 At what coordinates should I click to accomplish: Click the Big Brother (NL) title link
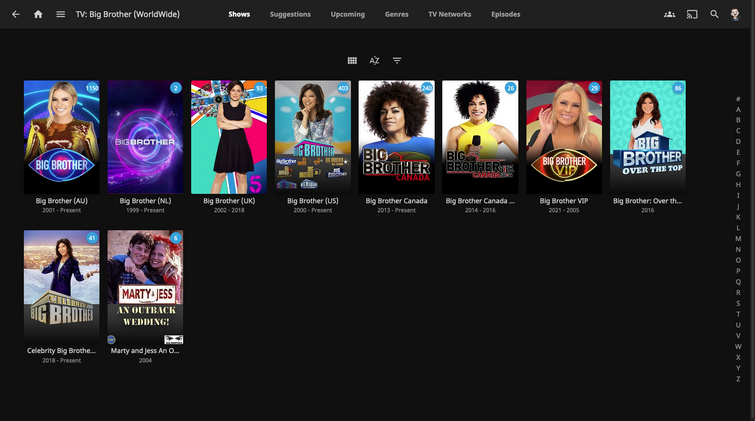[145, 201]
